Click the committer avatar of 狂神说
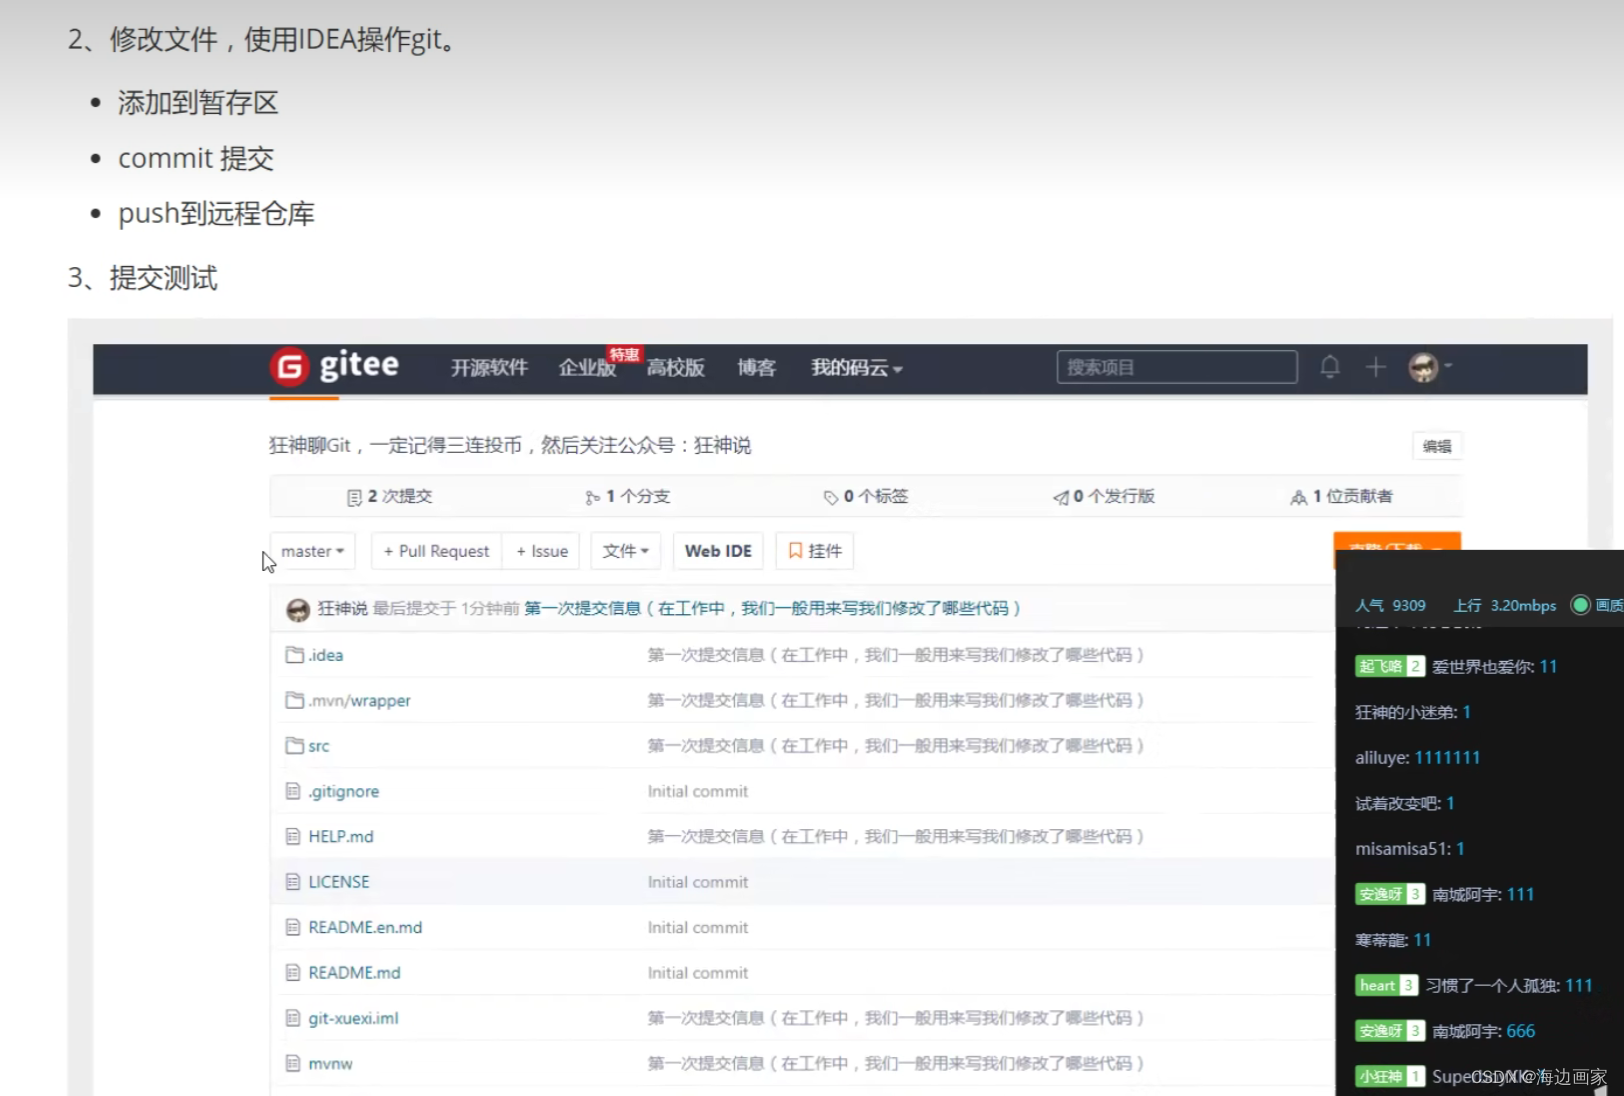The image size is (1624, 1096). pyautogui.click(x=298, y=609)
